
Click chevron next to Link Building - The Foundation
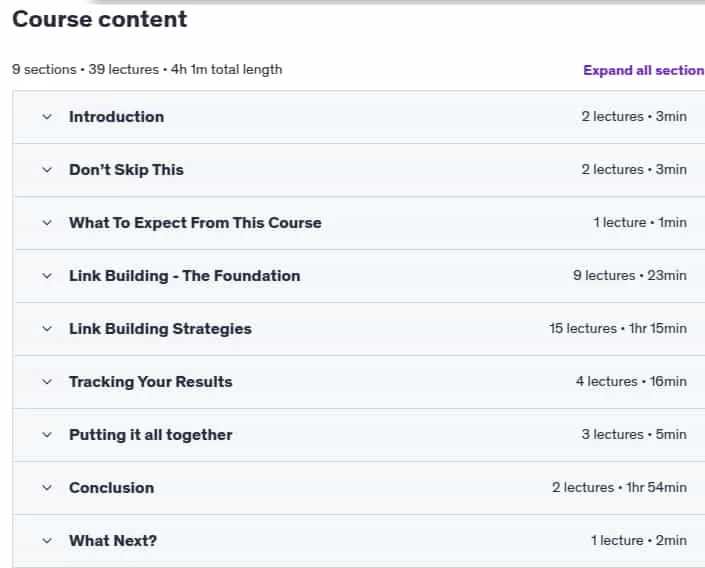(x=47, y=276)
